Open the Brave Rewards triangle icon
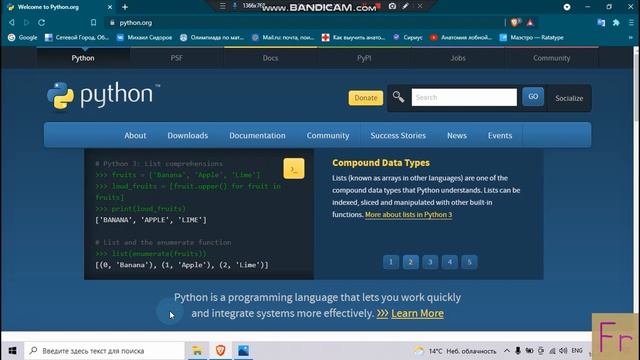 [530, 22]
